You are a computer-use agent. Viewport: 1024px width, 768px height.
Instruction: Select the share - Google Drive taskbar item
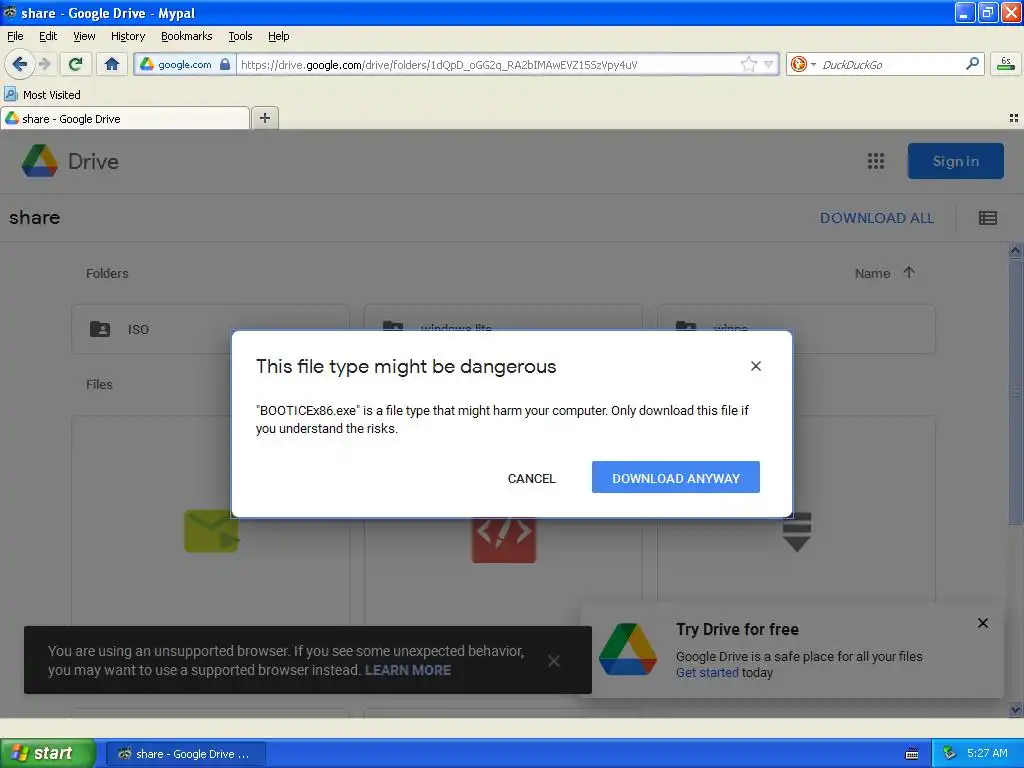point(185,754)
